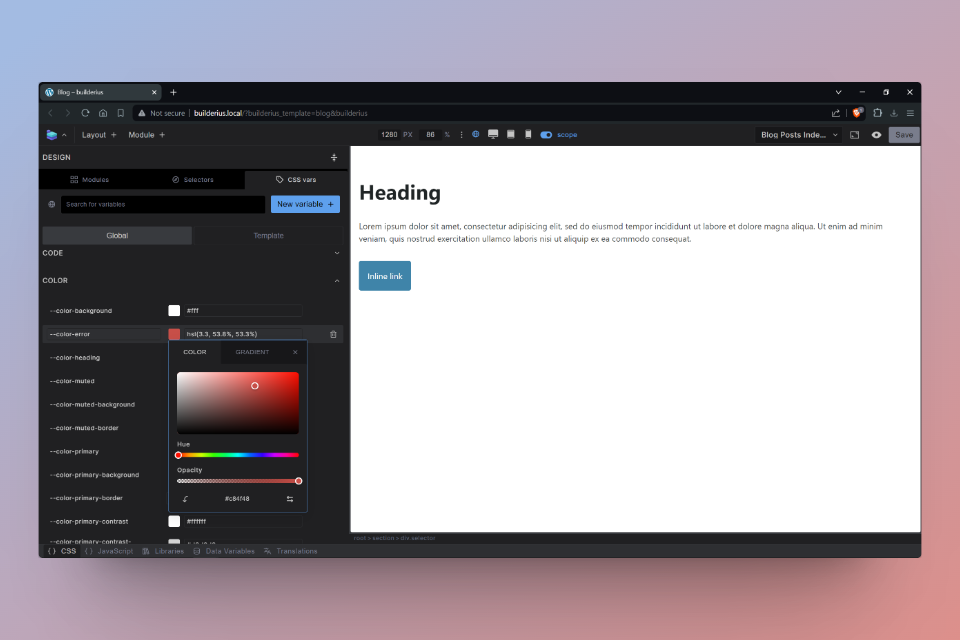The image size is (960, 640).
Task: Delete the --color-error variable with trash icon
Action: [333, 334]
